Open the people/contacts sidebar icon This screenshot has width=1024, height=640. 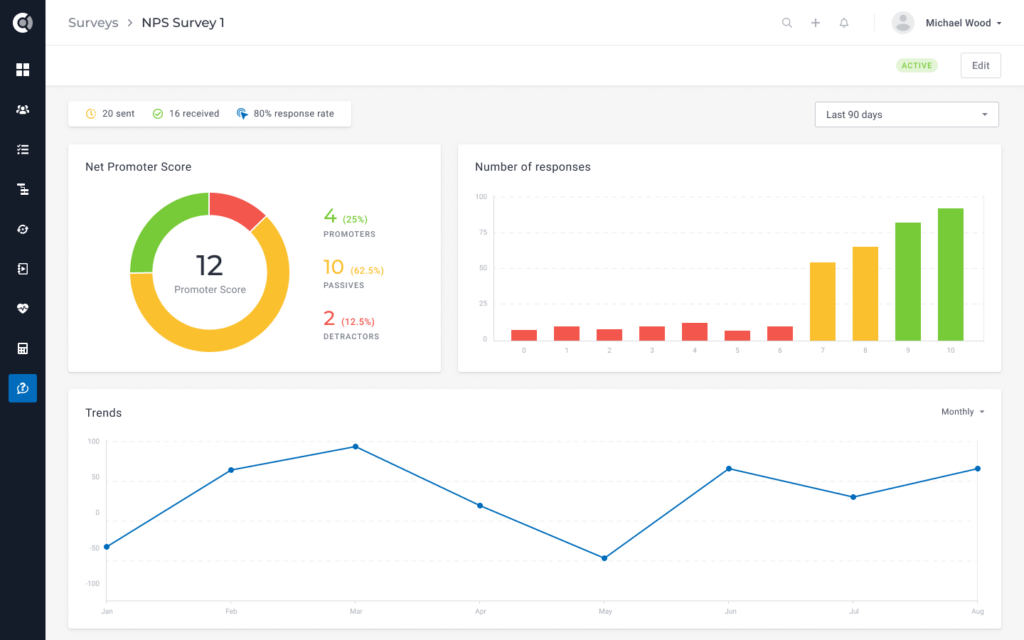tap(22, 110)
